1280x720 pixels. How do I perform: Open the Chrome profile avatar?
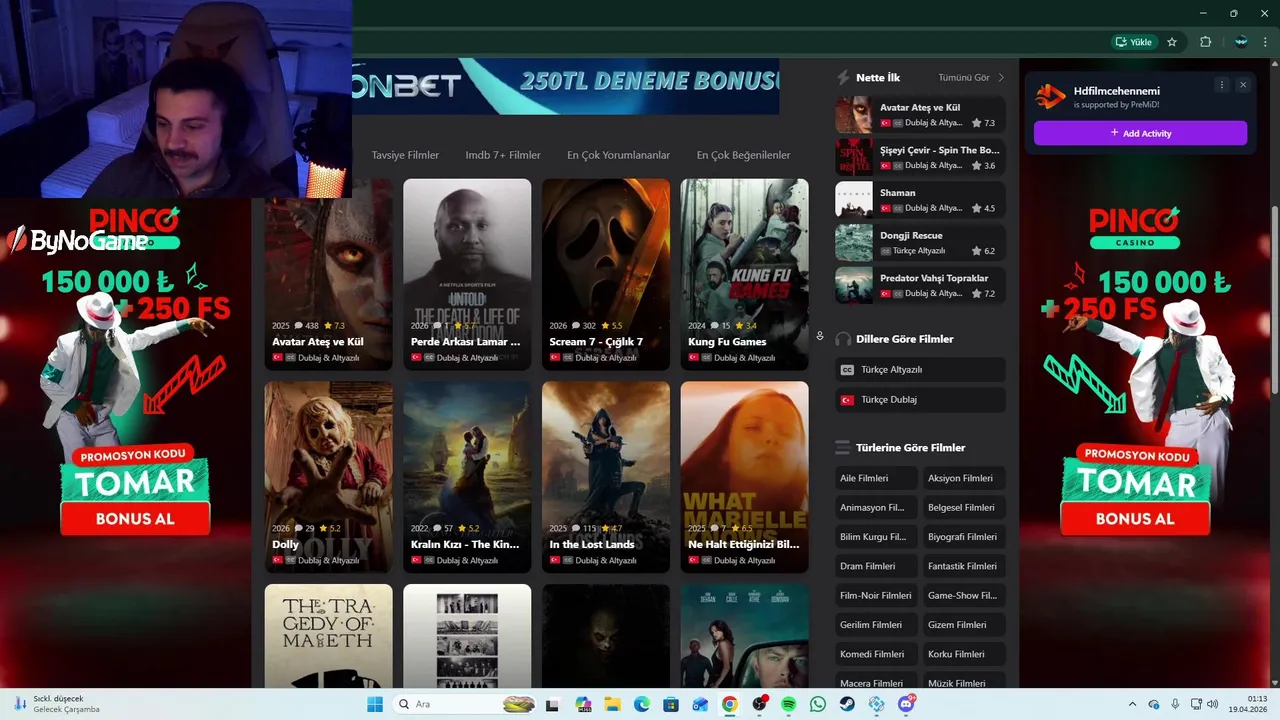coord(1241,42)
